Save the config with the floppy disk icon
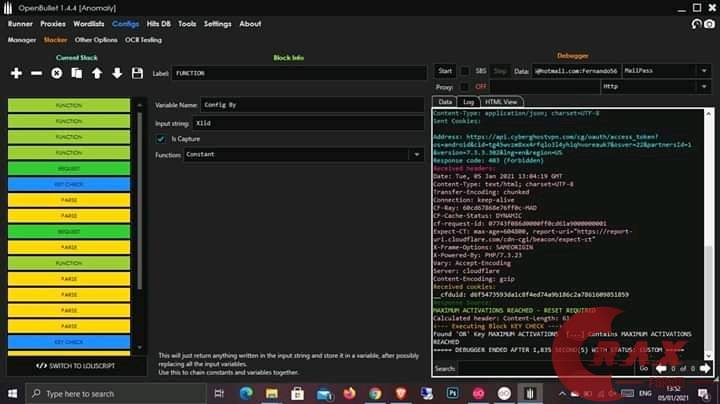720x404 pixels. coord(137,73)
